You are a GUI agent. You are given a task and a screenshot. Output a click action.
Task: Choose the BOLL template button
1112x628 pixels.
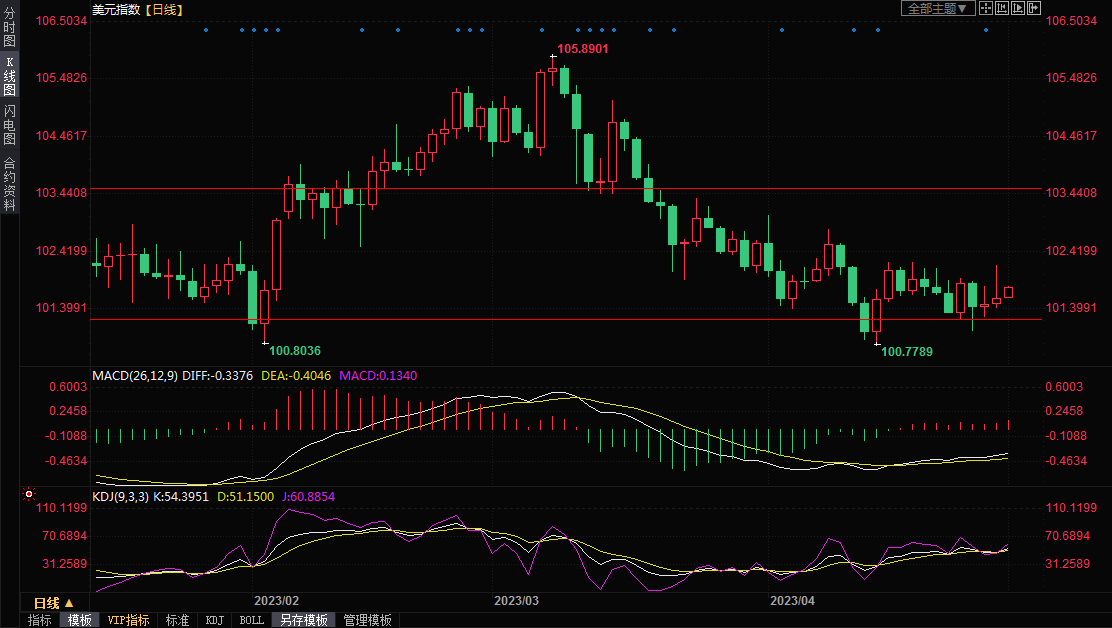click(x=252, y=620)
